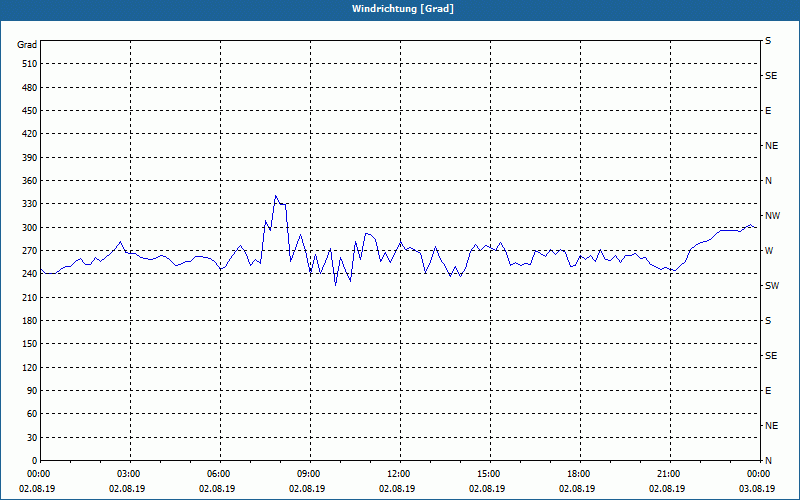Click the 03:00 time label
The height and width of the screenshot is (500, 800).
tap(129, 474)
